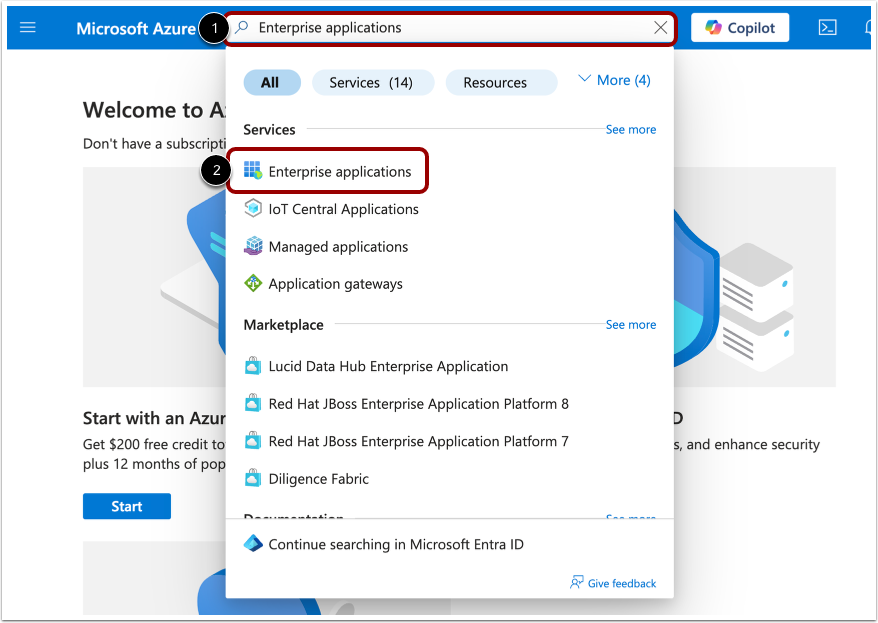The height and width of the screenshot is (623, 878).
Task: Open Copilot from the top bar
Action: click(739, 27)
